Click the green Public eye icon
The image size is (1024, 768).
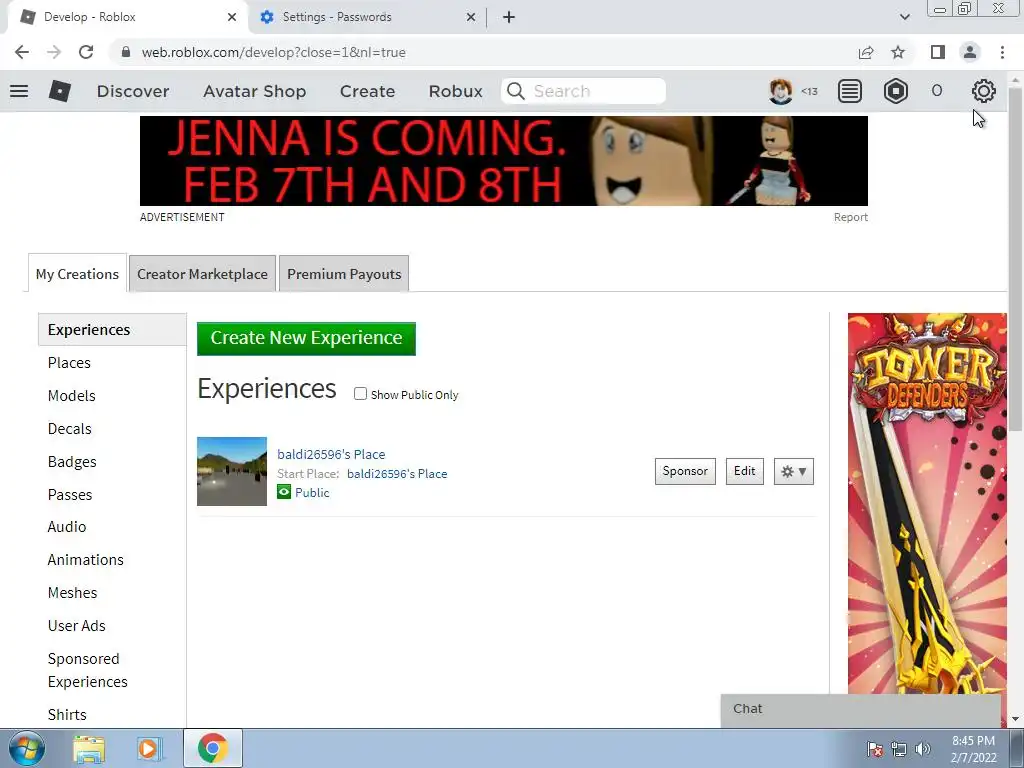click(283, 492)
